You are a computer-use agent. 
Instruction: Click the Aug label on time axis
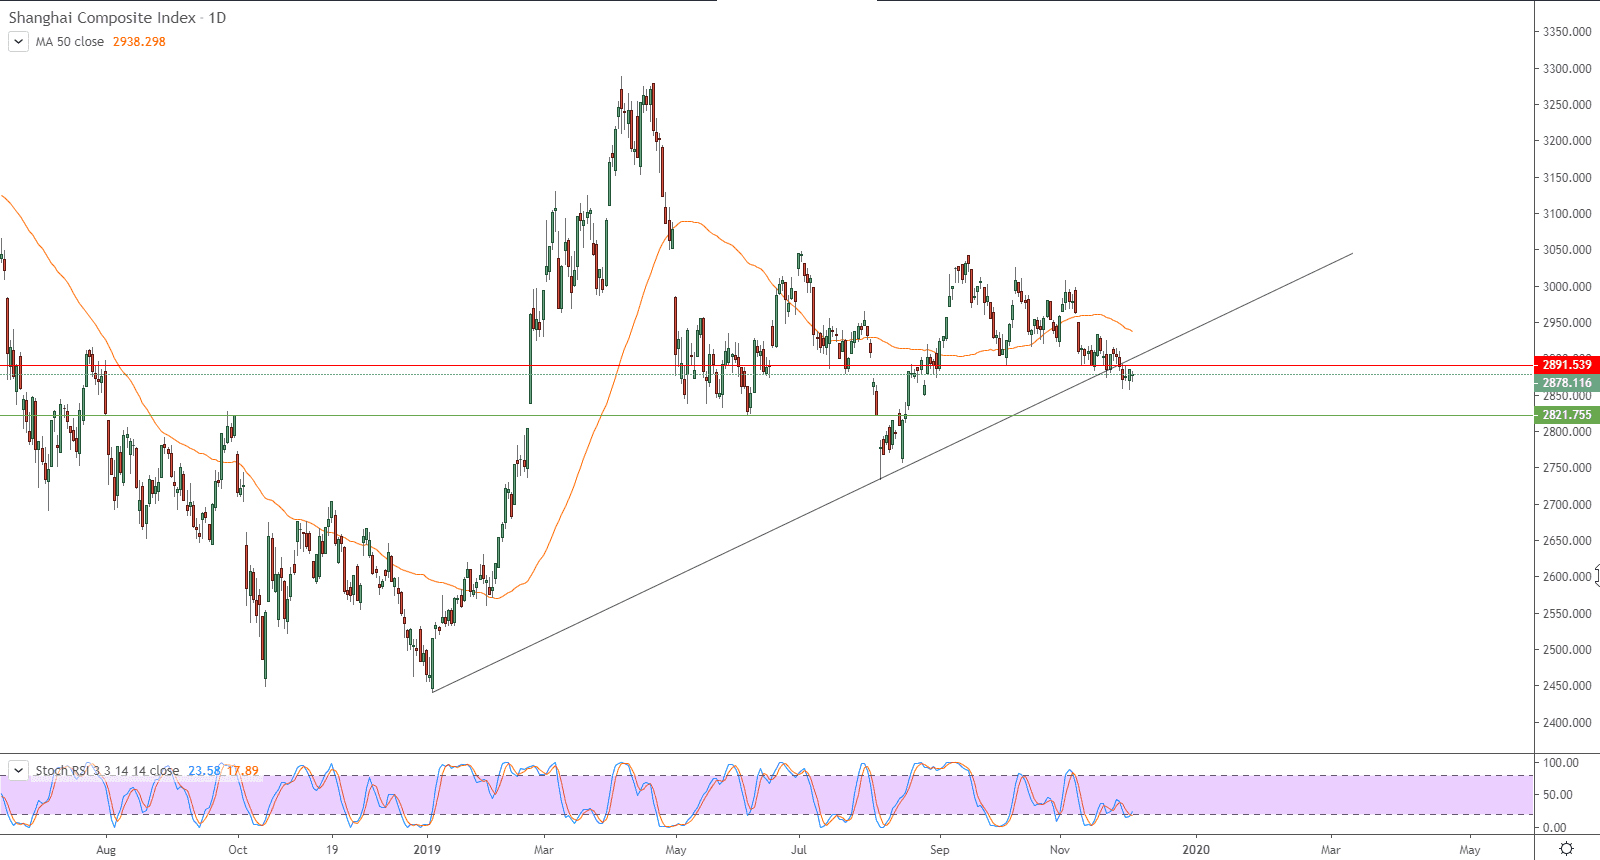coord(106,850)
